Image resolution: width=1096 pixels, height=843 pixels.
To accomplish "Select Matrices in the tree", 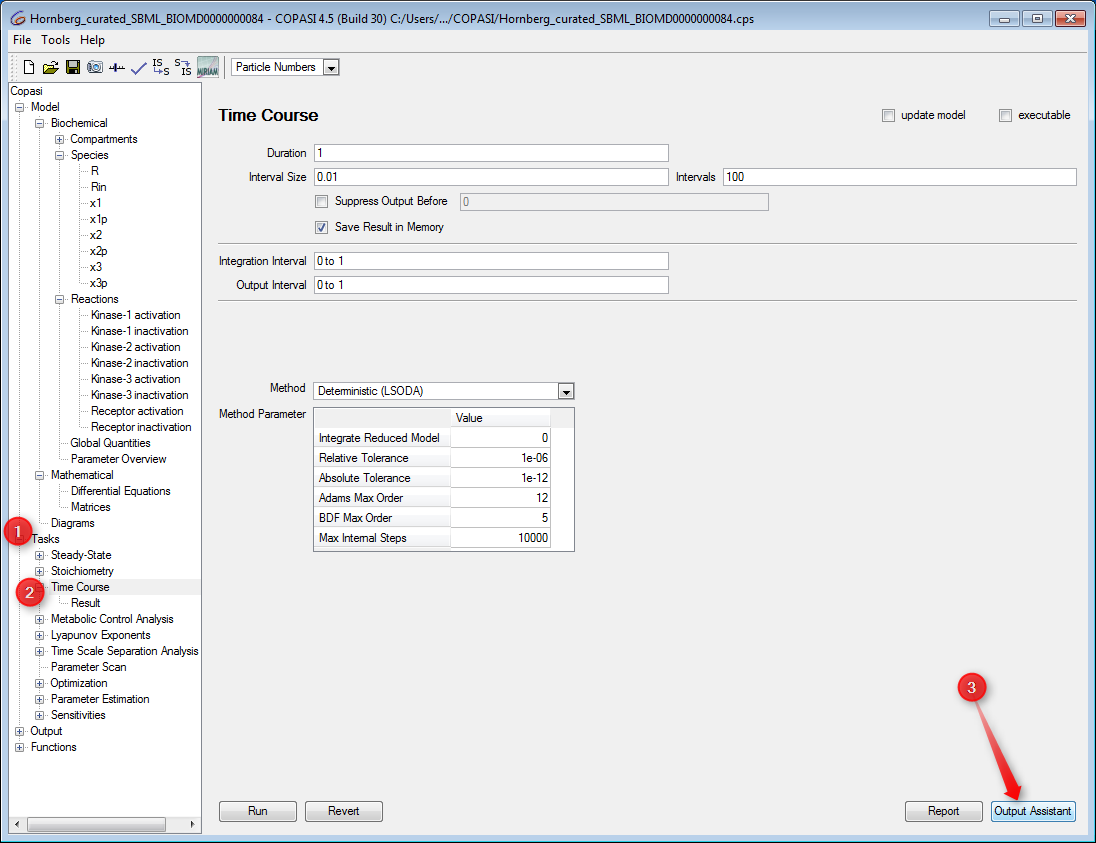I will pos(91,508).
